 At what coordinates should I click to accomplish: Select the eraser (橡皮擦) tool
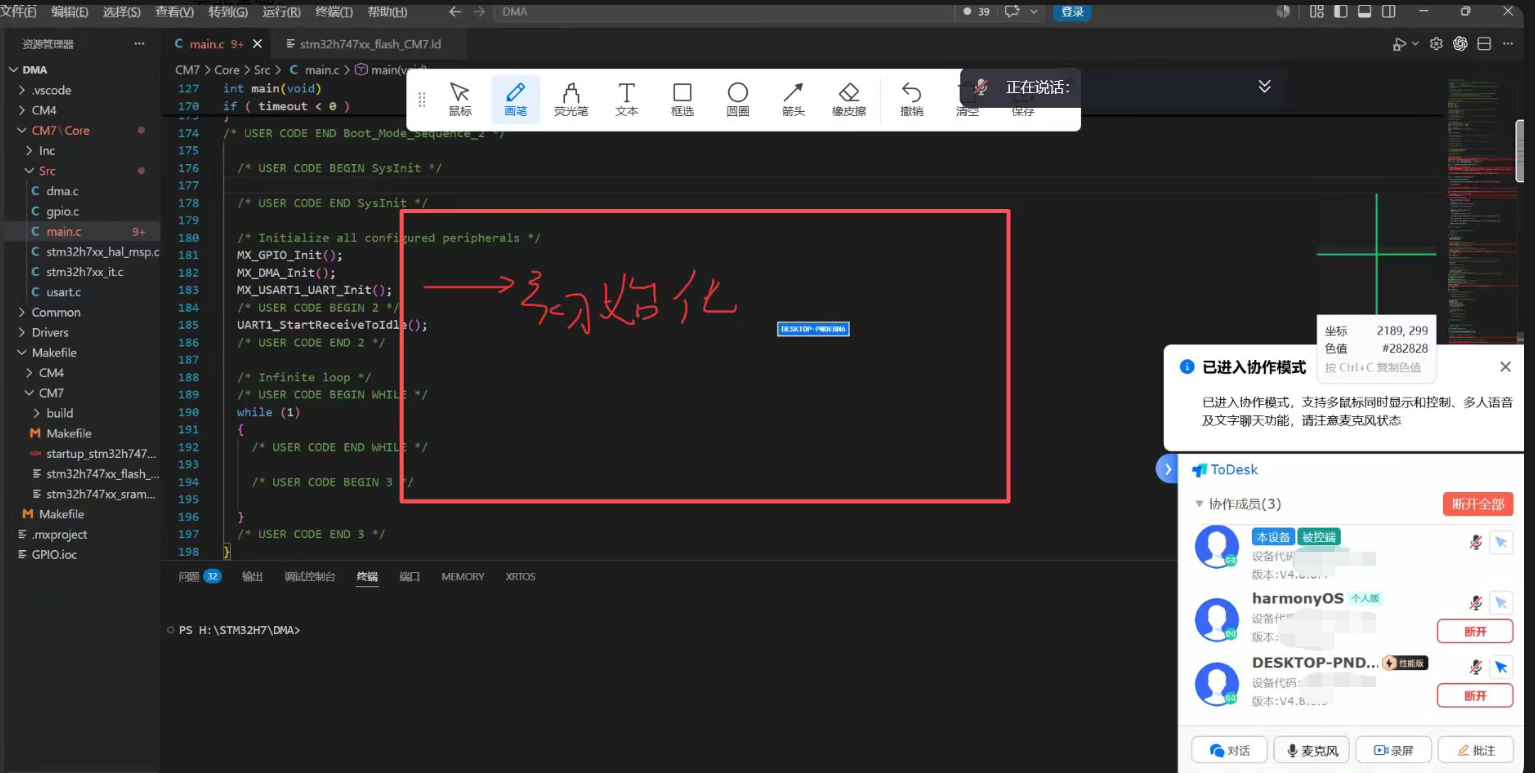click(x=849, y=99)
